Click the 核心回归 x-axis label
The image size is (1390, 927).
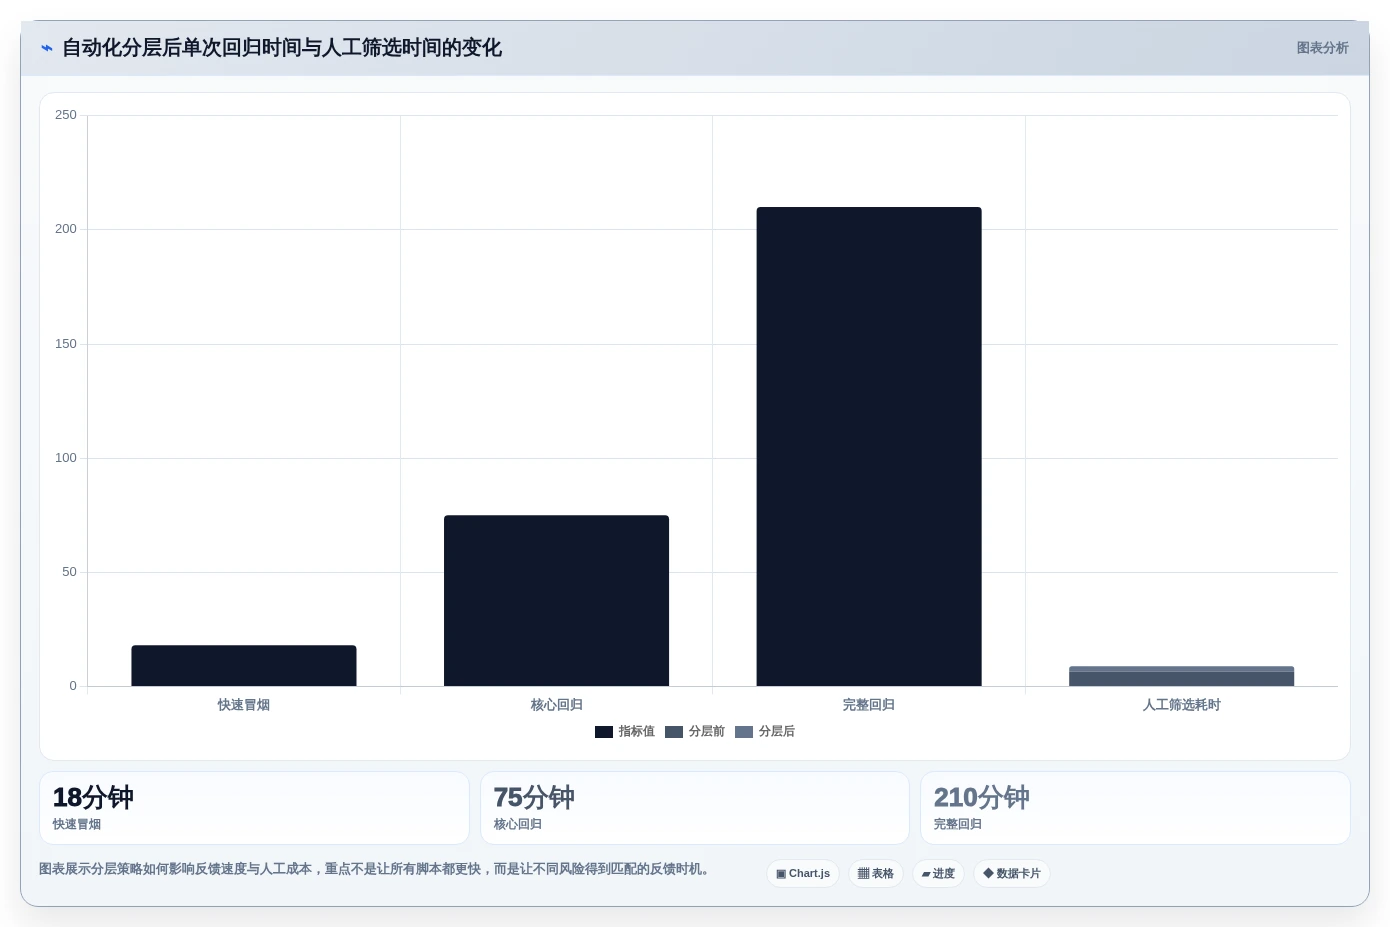pos(556,705)
